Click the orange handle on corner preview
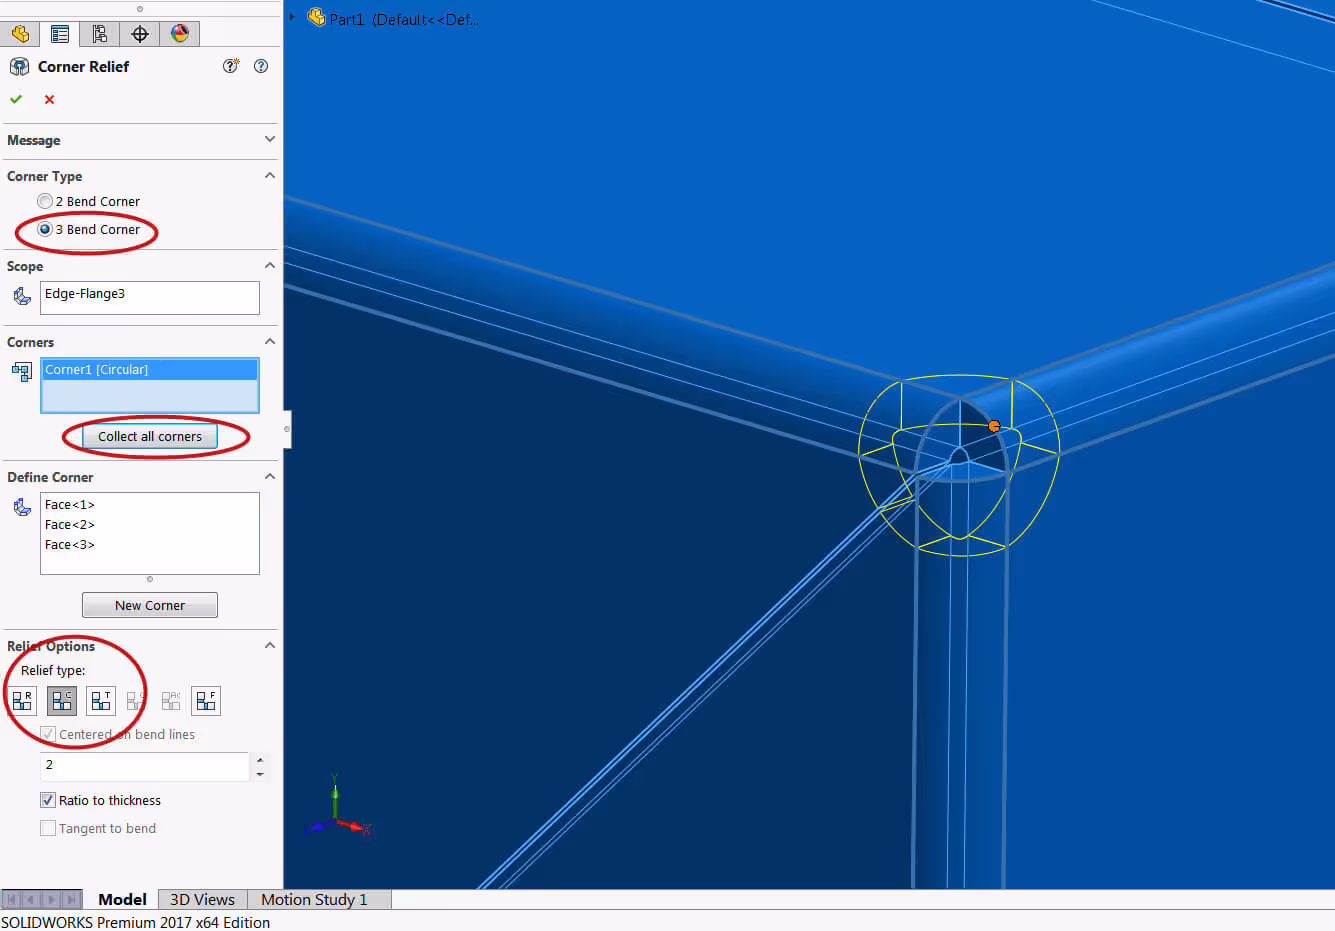The height and width of the screenshot is (931, 1335). [994, 426]
